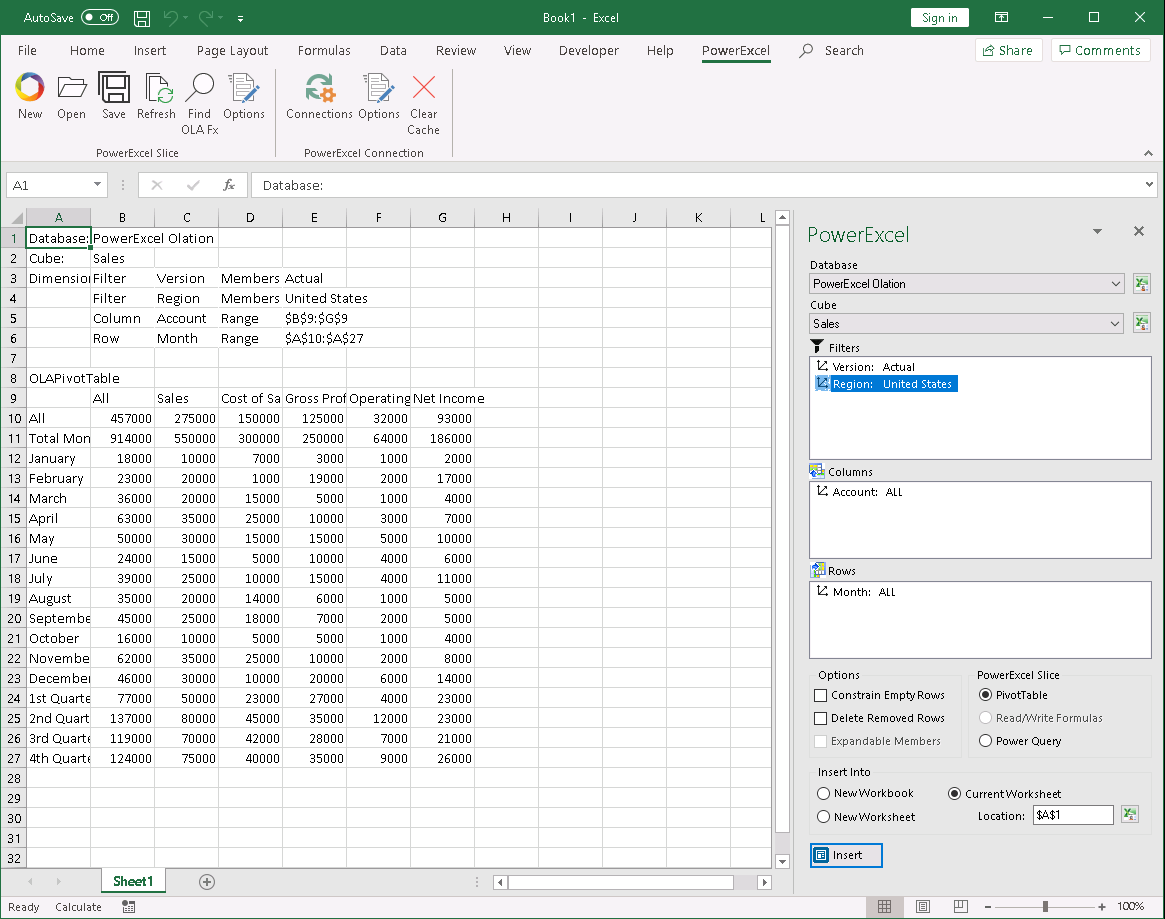Click the vertical scrollbar down arrow
1165x919 pixels.
click(782, 861)
